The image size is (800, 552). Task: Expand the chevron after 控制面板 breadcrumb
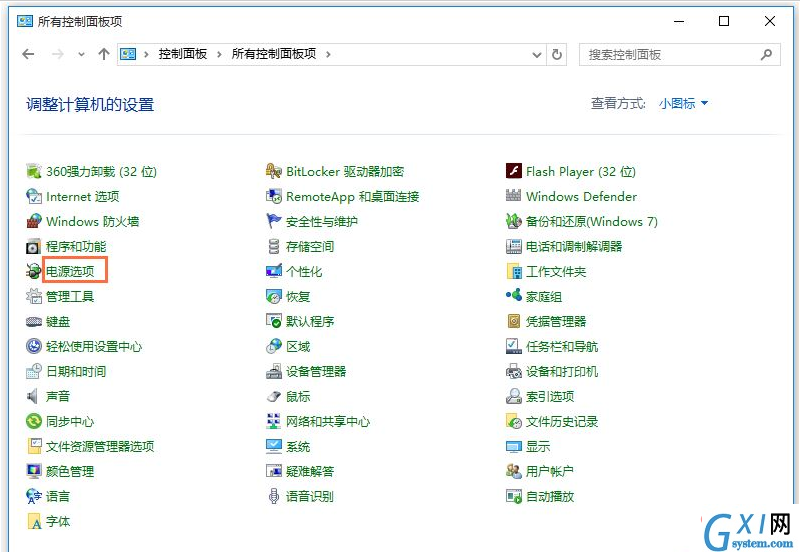pos(219,54)
